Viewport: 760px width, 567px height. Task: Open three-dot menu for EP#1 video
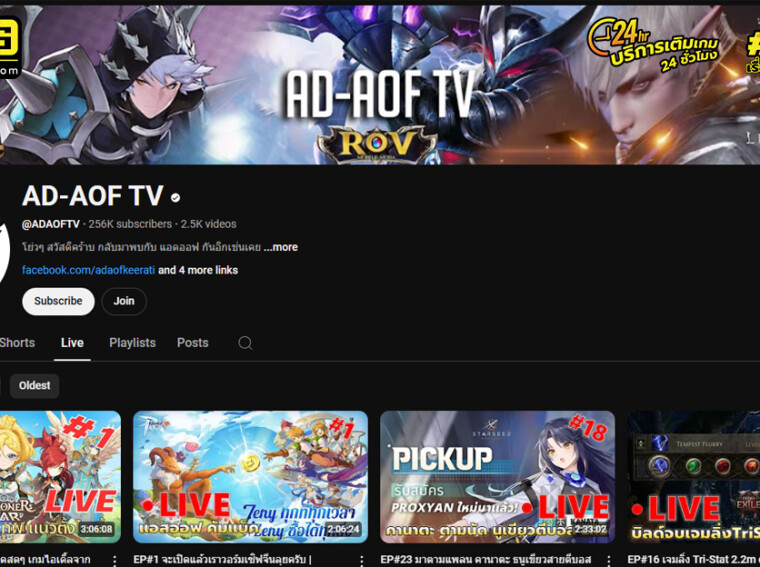tap(361, 561)
